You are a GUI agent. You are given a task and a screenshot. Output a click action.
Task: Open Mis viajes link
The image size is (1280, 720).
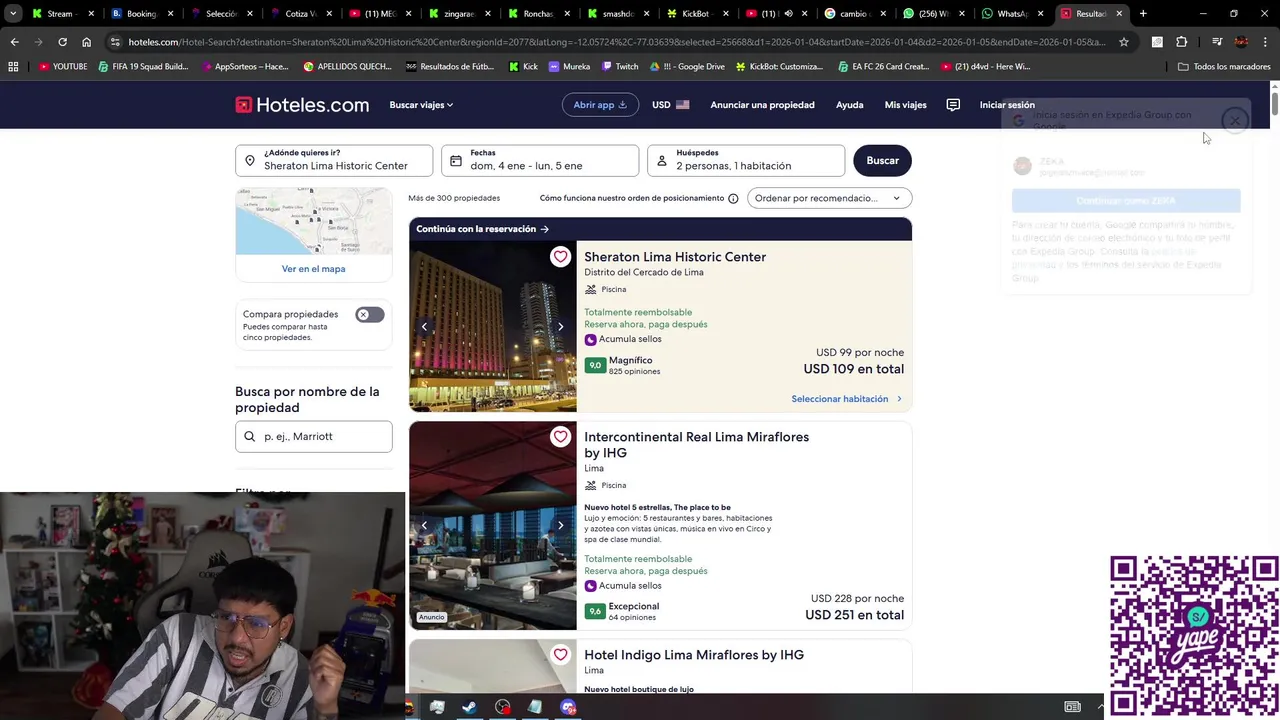tap(905, 105)
